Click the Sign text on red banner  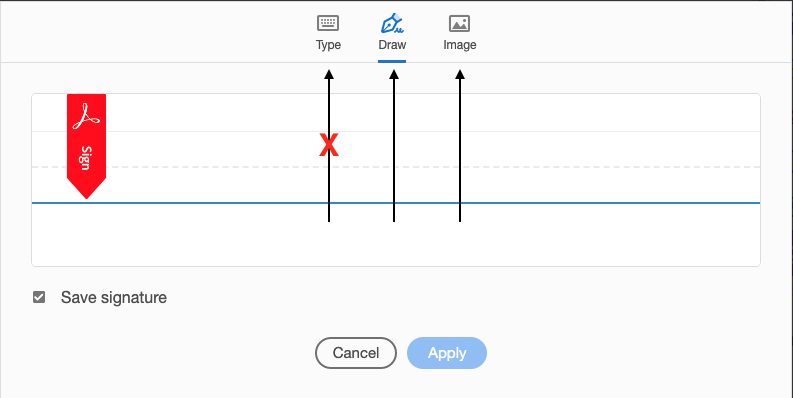point(86,158)
